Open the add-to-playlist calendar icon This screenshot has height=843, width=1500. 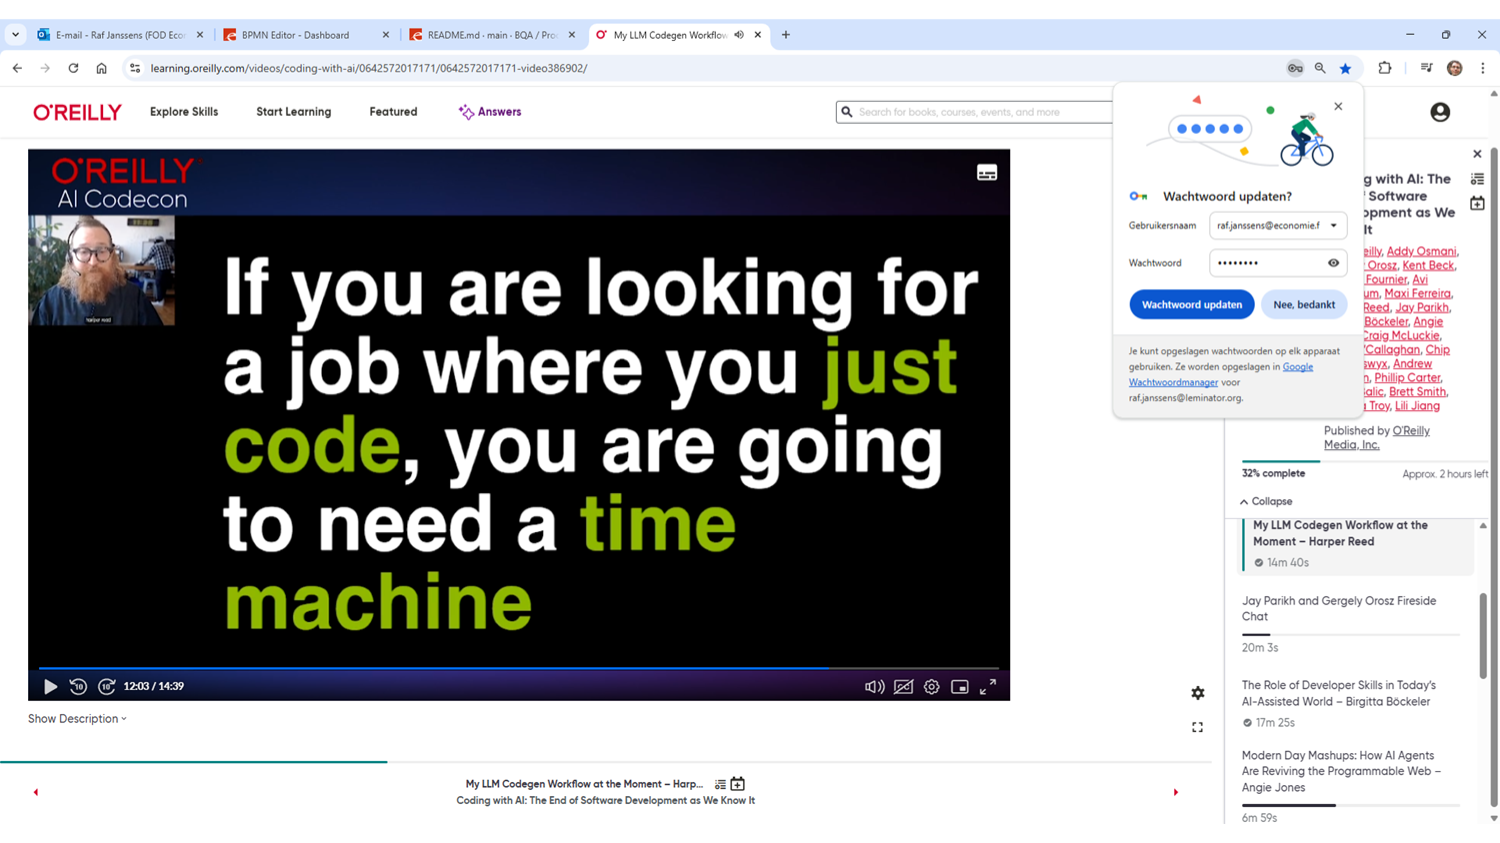click(1477, 203)
